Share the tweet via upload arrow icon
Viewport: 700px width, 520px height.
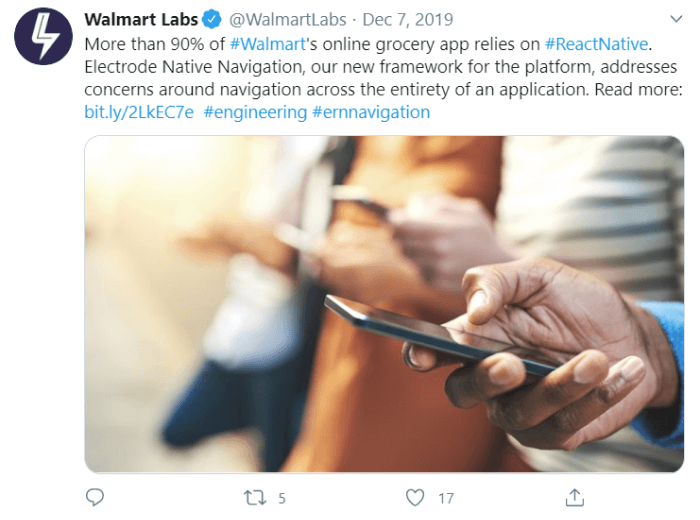[x=575, y=497]
